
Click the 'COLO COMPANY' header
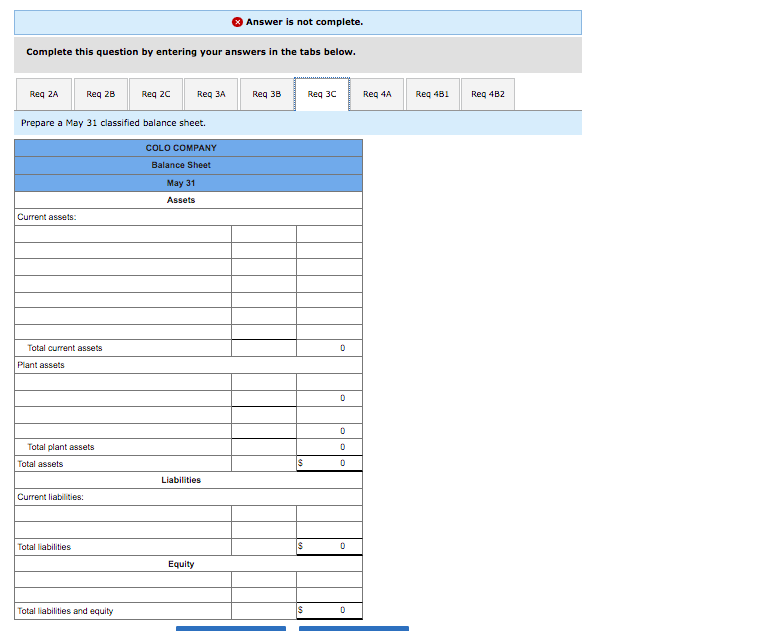tap(181, 148)
